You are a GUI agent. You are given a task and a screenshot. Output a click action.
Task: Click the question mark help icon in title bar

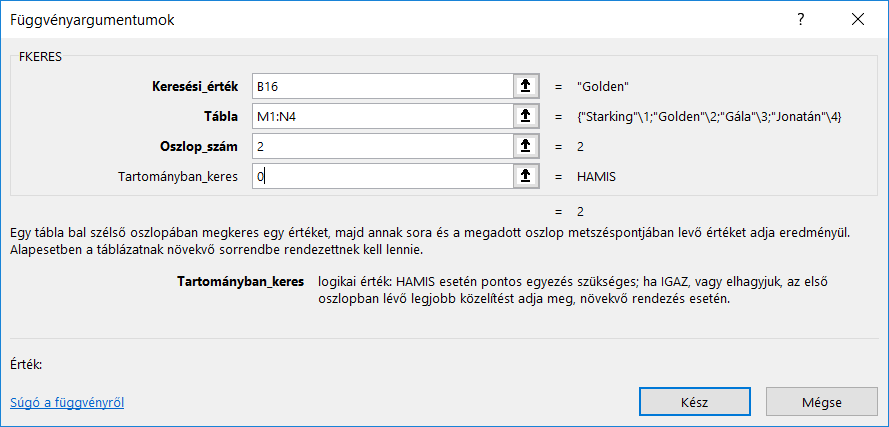[801, 20]
